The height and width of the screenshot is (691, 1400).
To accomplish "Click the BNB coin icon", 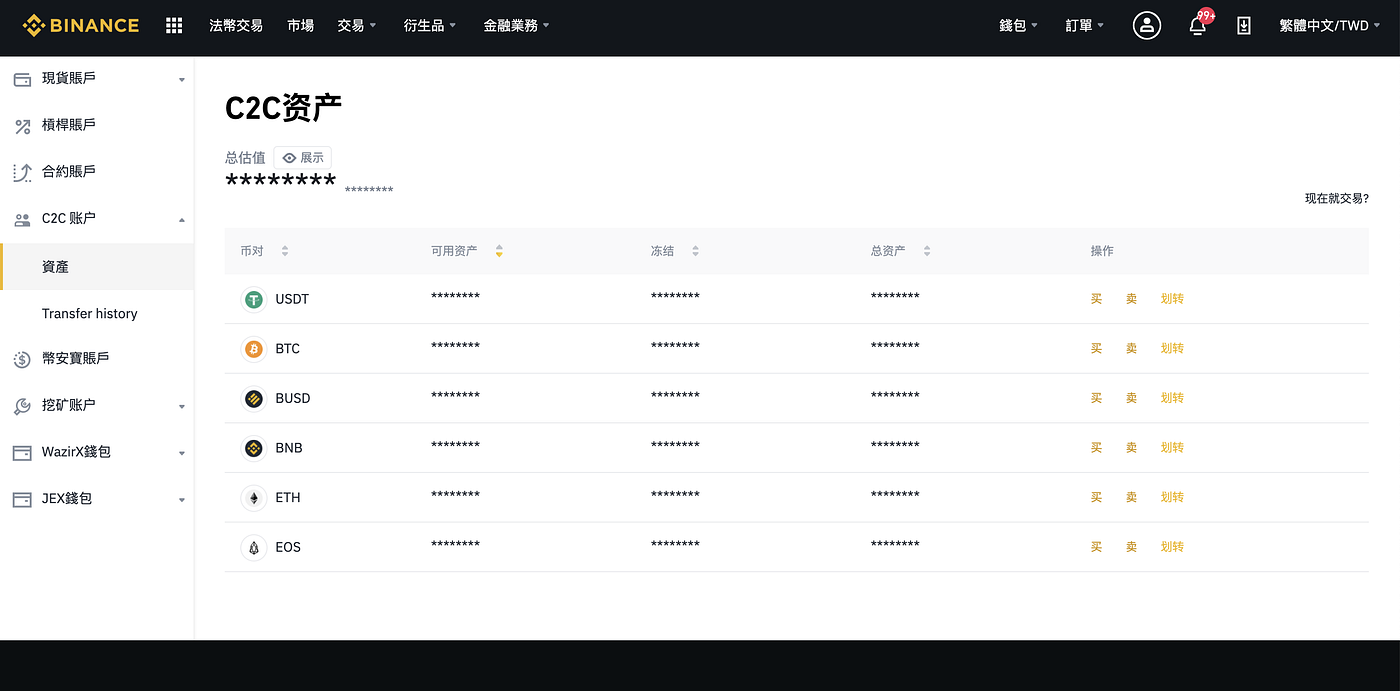I will (254, 448).
